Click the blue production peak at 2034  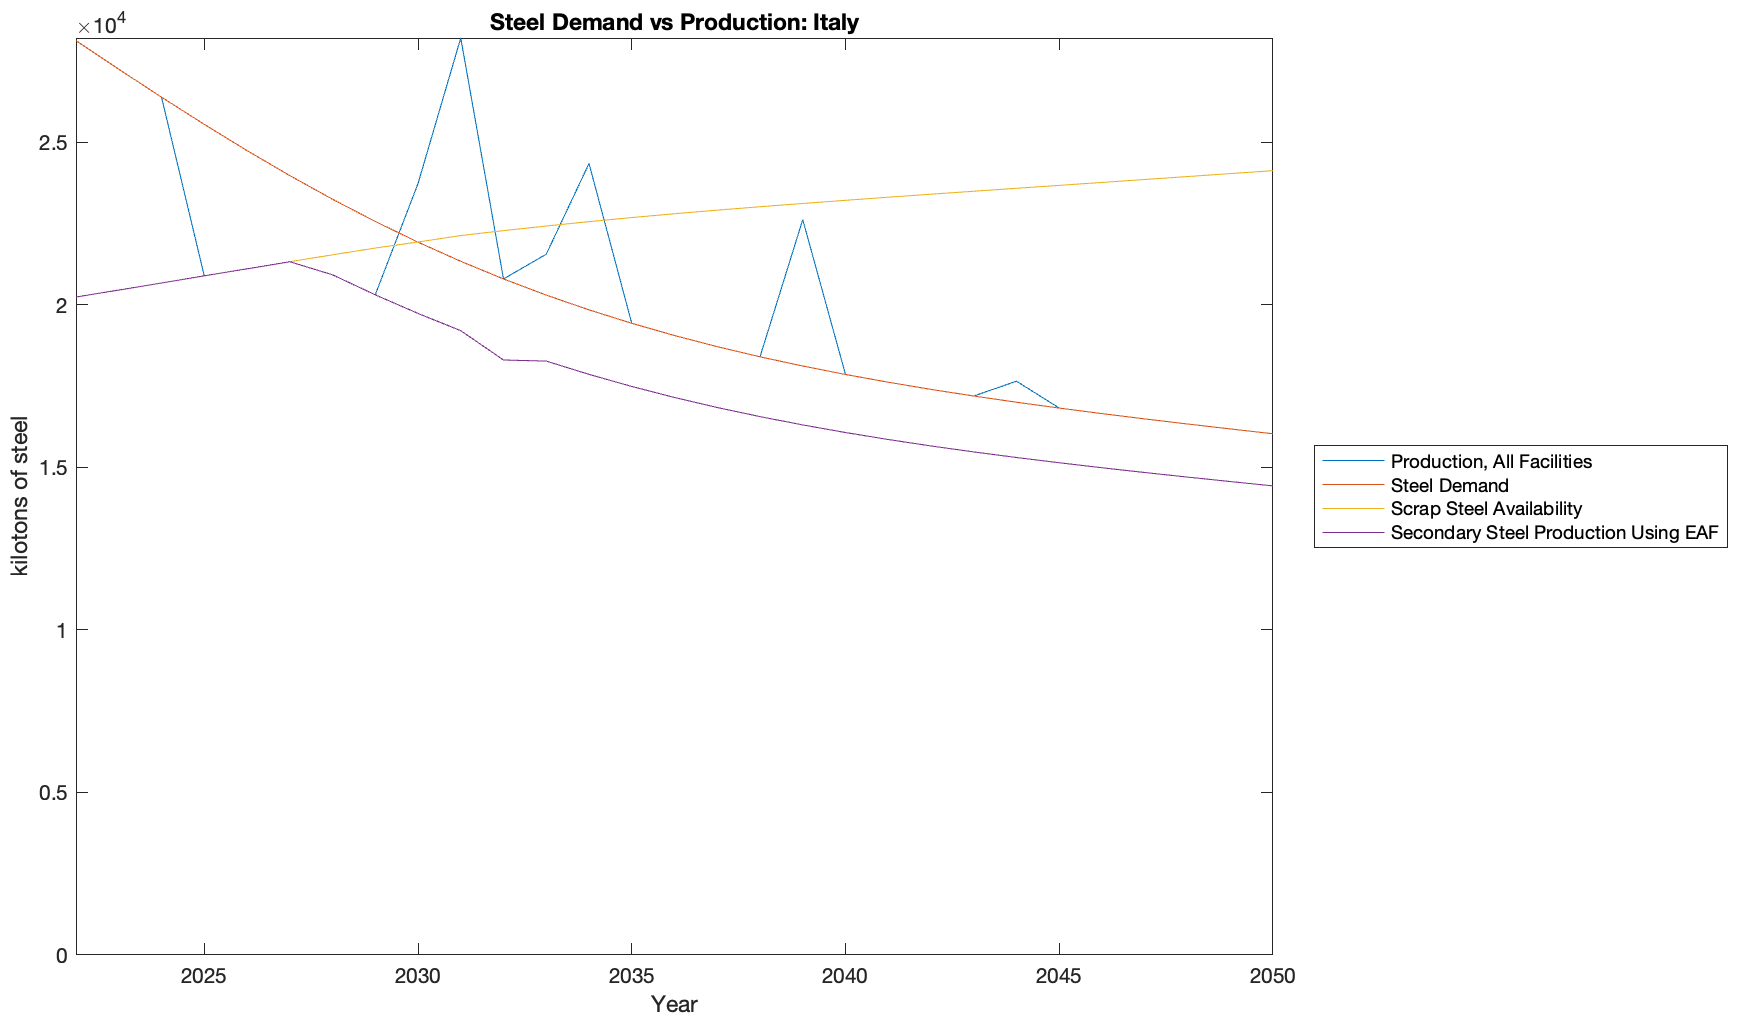pos(589,164)
